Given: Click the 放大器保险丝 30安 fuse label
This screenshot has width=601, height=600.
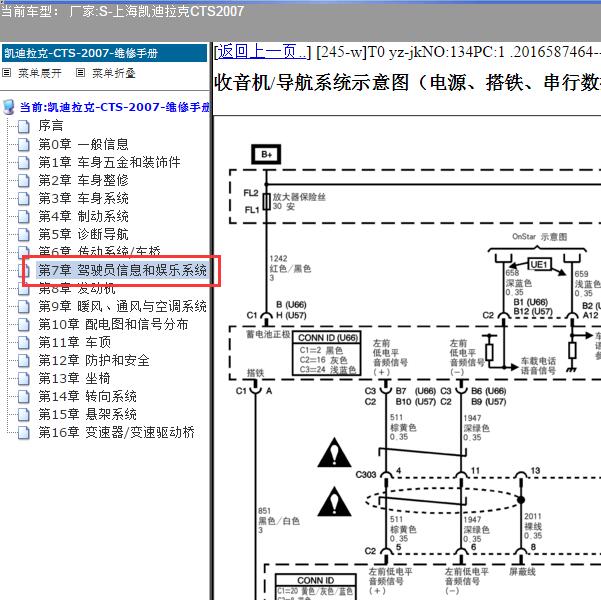Looking at the screenshot, I should 299,202.
